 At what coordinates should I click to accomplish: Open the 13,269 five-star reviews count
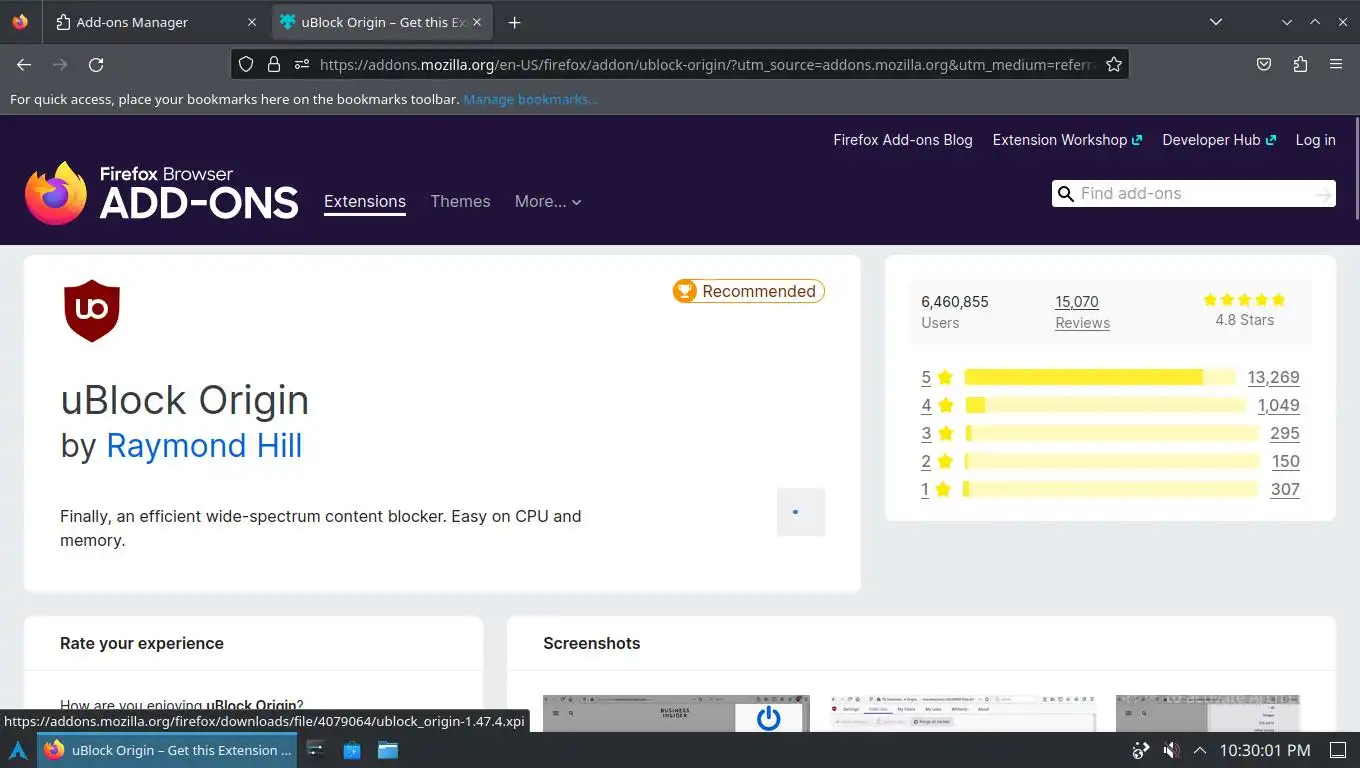1273,377
